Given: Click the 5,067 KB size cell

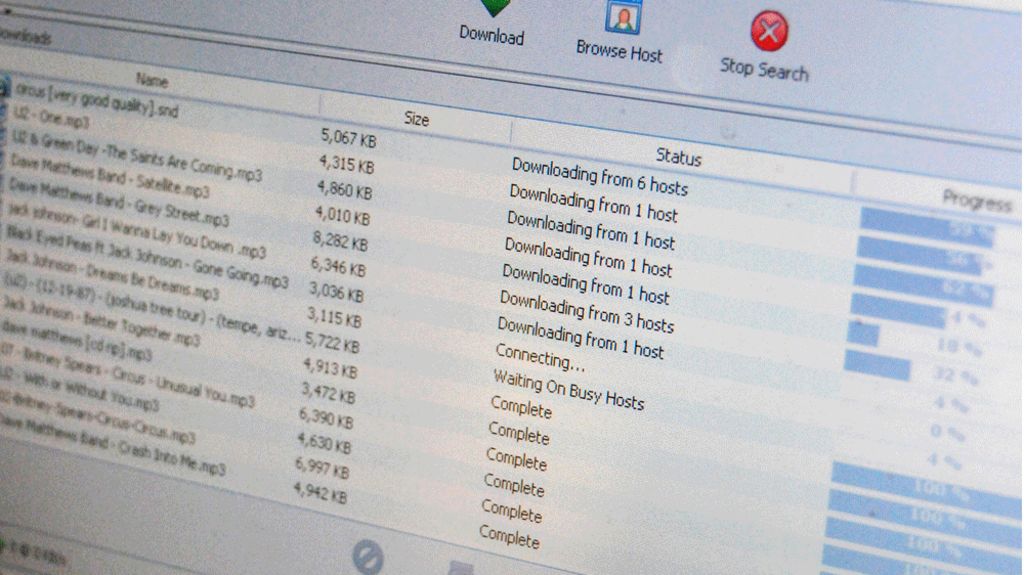Looking at the screenshot, I should point(348,137).
